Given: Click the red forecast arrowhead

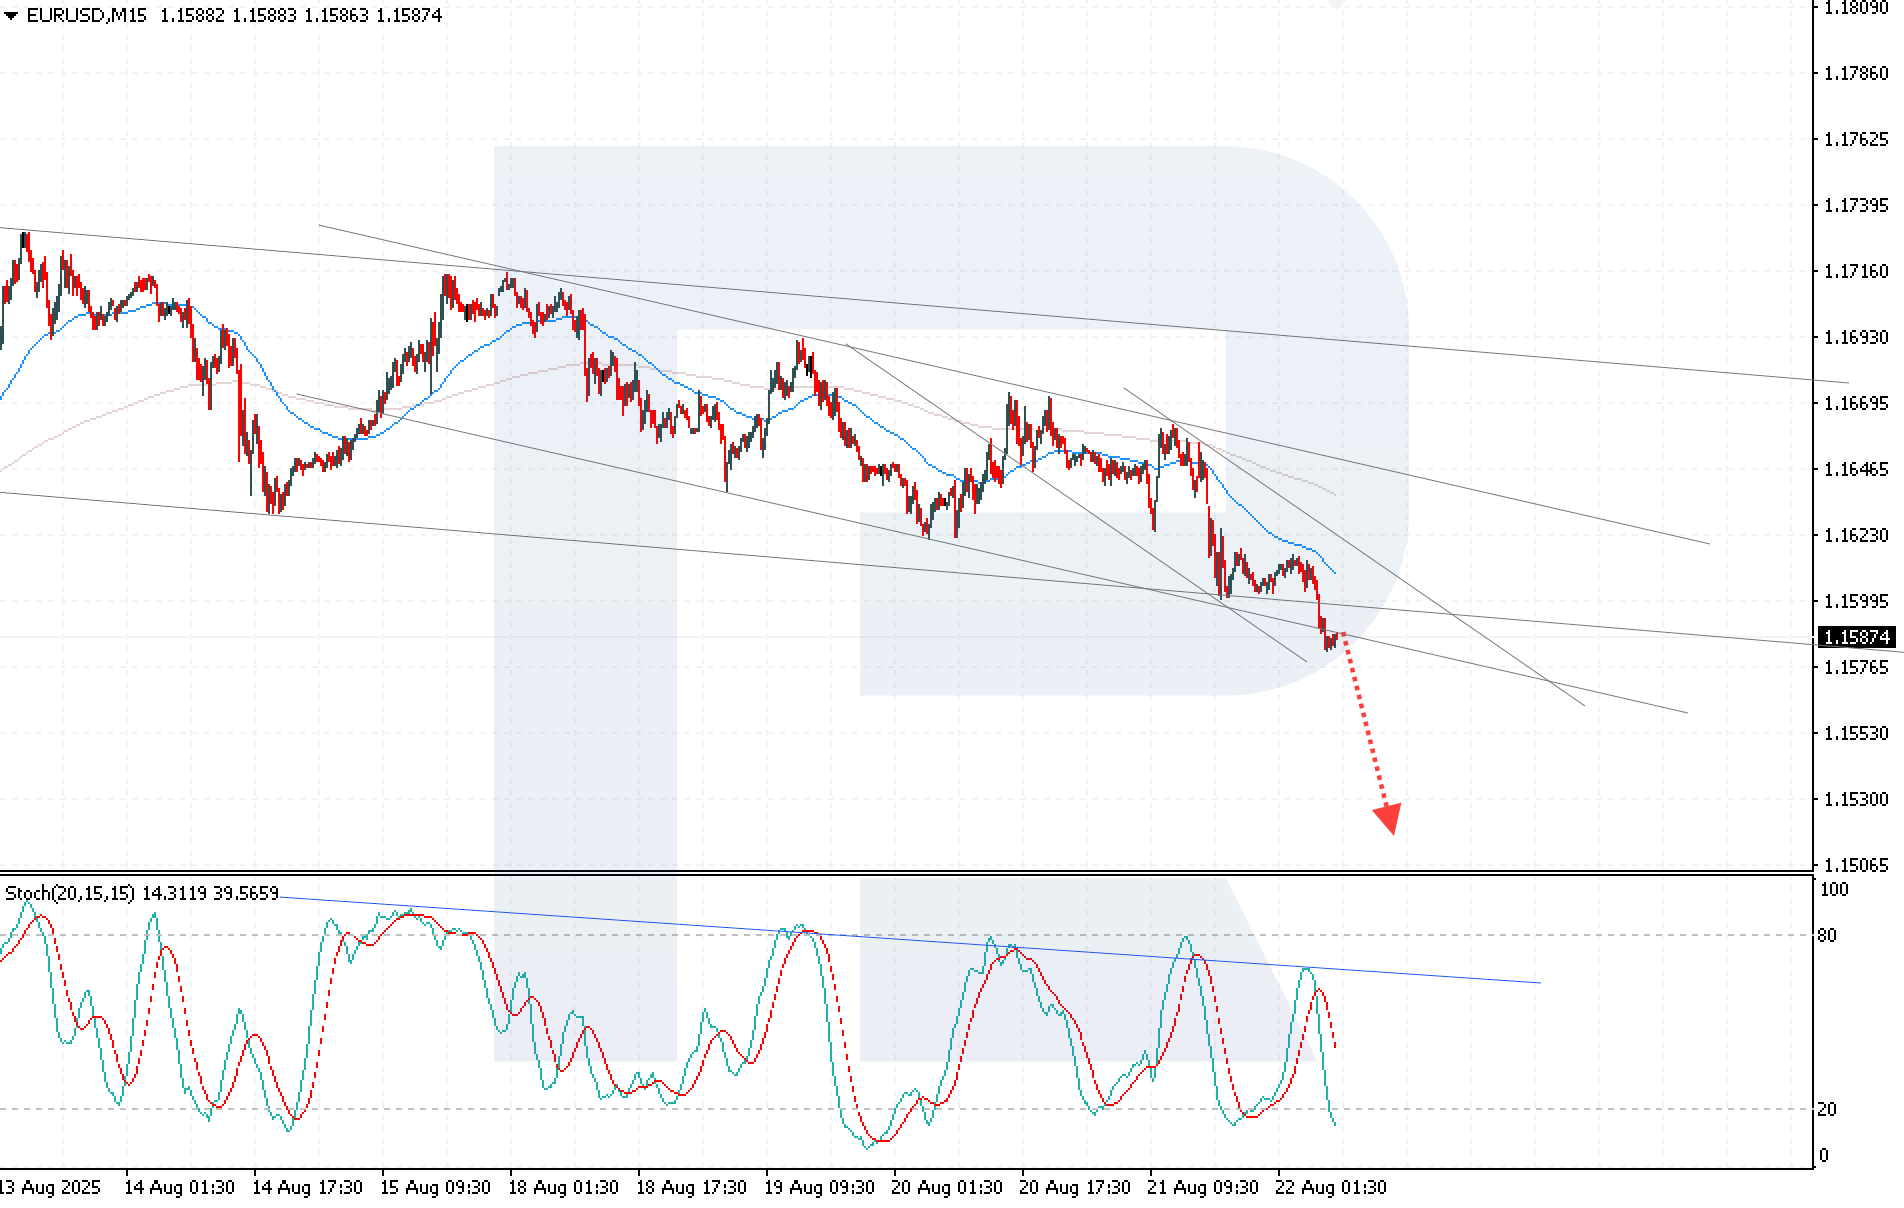Looking at the screenshot, I should pos(1387,817).
